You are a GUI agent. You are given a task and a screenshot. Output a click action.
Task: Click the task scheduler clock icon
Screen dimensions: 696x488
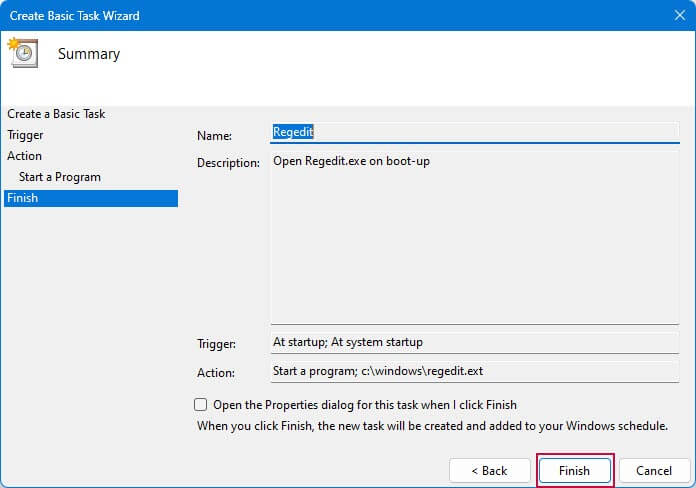pos(23,52)
